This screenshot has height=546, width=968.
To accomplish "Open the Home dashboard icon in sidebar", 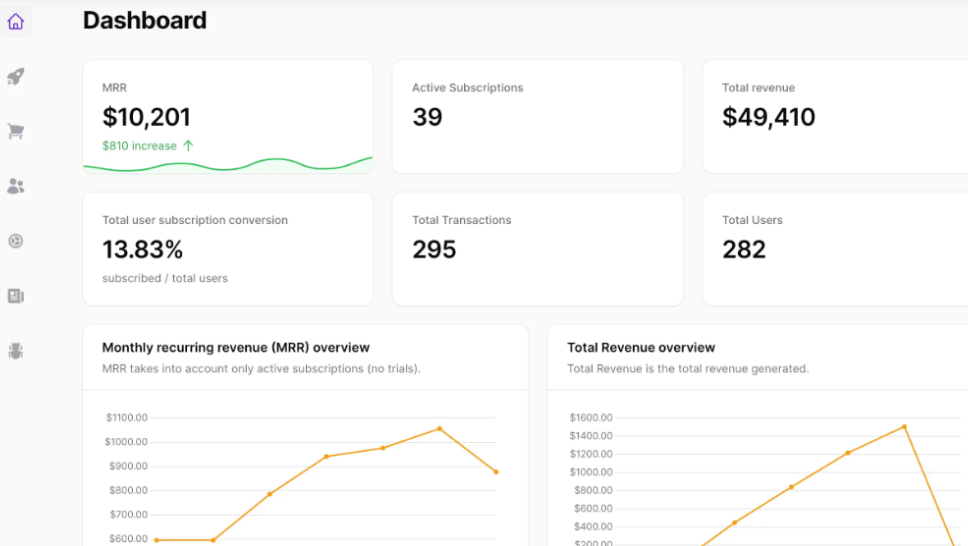I will (15, 22).
